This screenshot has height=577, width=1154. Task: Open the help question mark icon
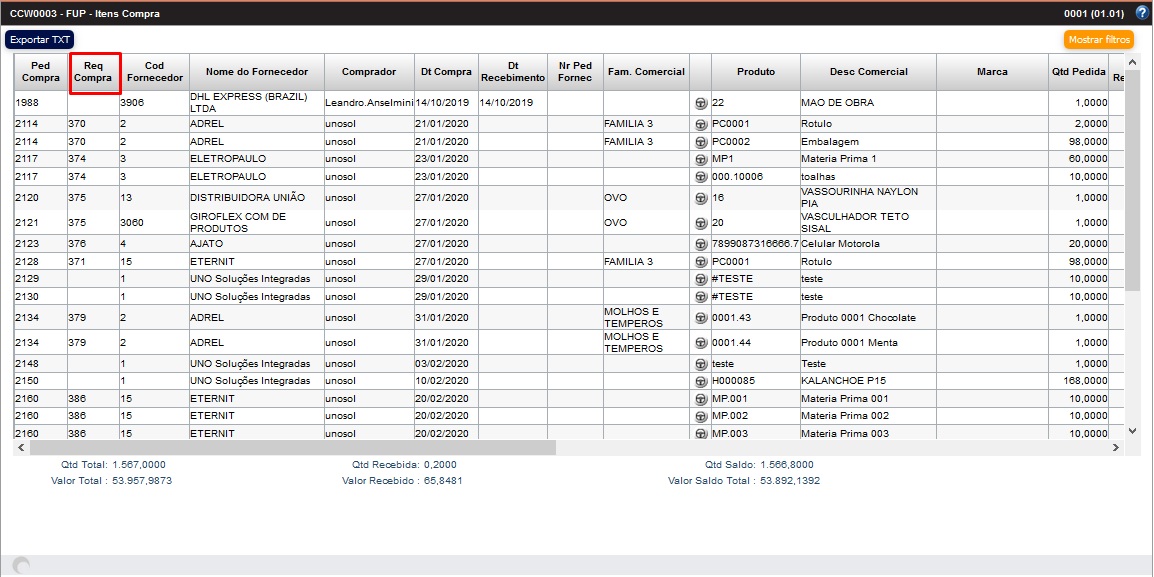tap(1142, 14)
